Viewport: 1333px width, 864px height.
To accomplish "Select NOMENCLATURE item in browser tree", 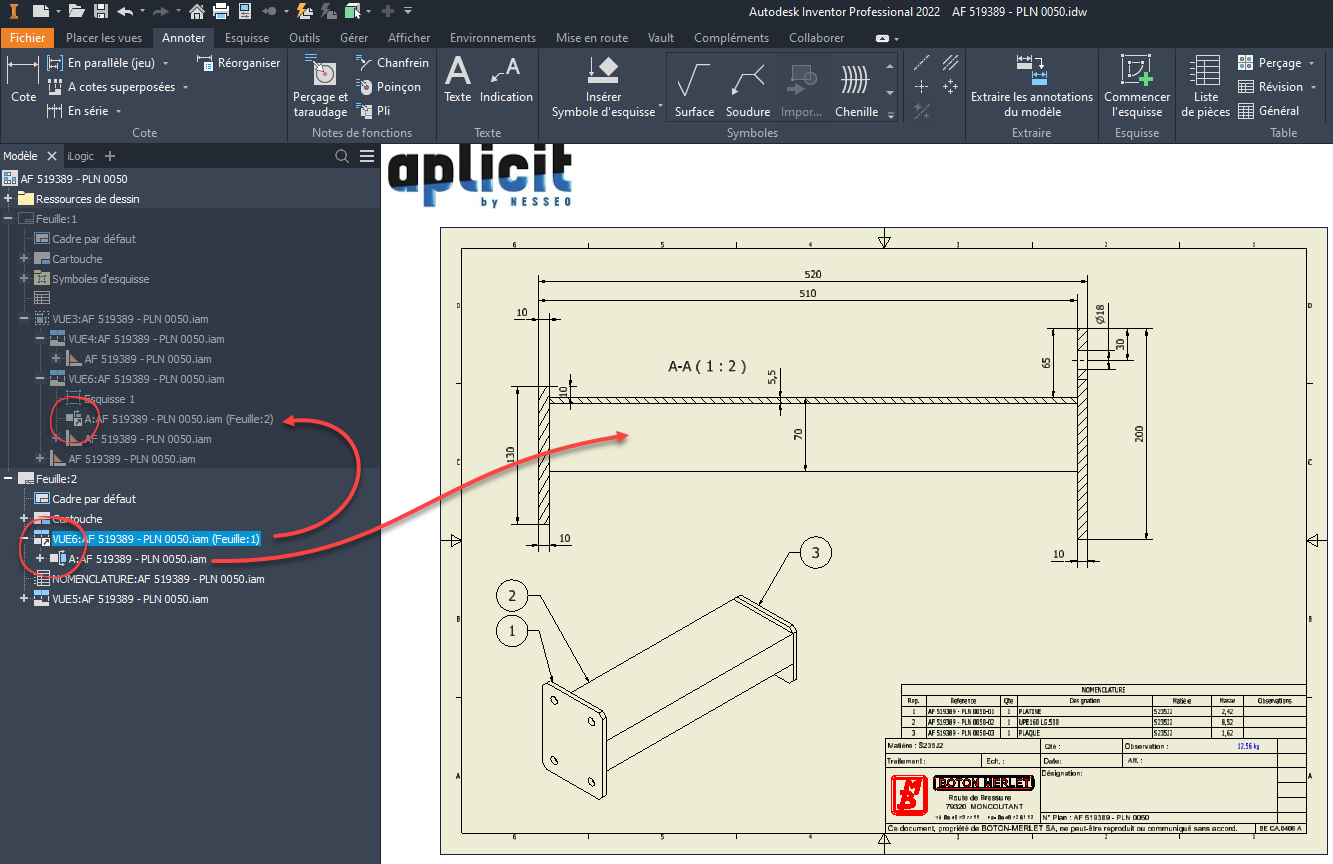I will (157, 579).
